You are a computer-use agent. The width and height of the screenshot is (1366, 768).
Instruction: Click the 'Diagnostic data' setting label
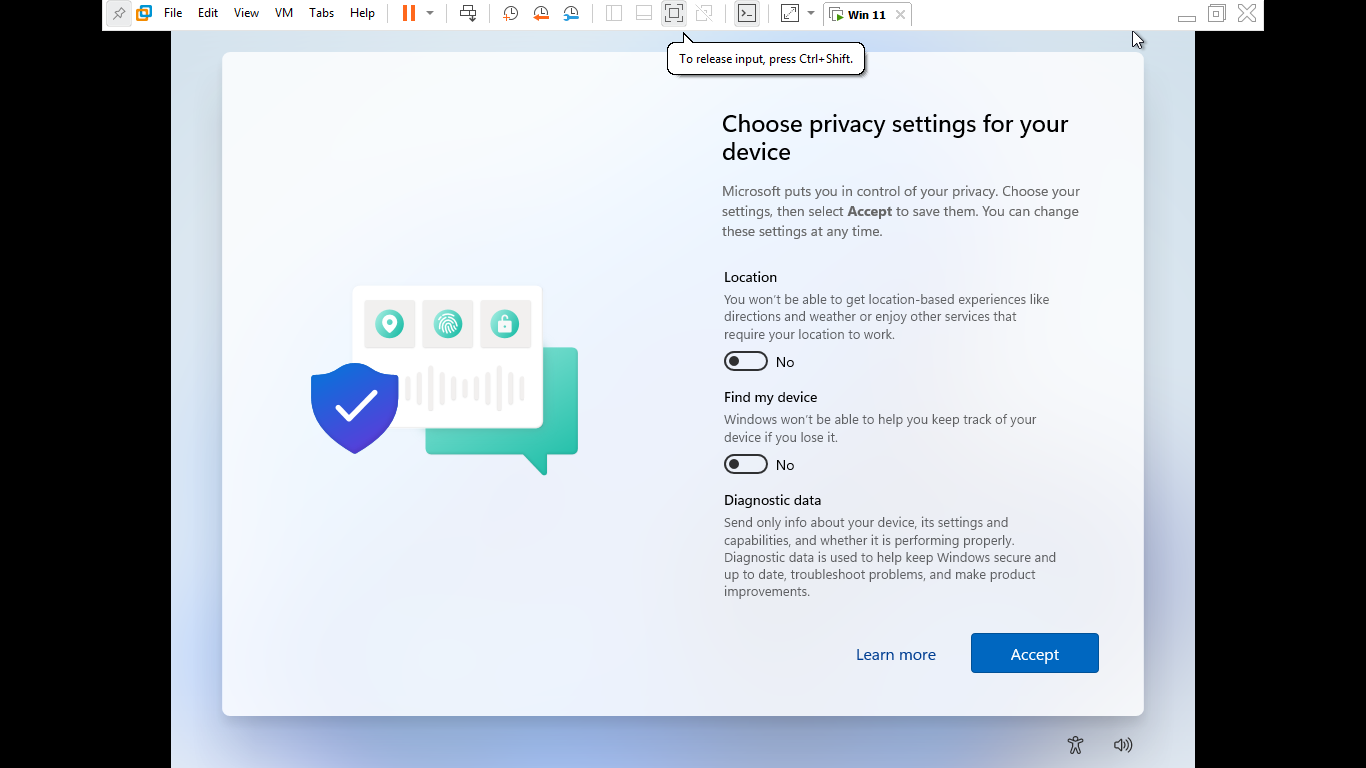(772, 500)
